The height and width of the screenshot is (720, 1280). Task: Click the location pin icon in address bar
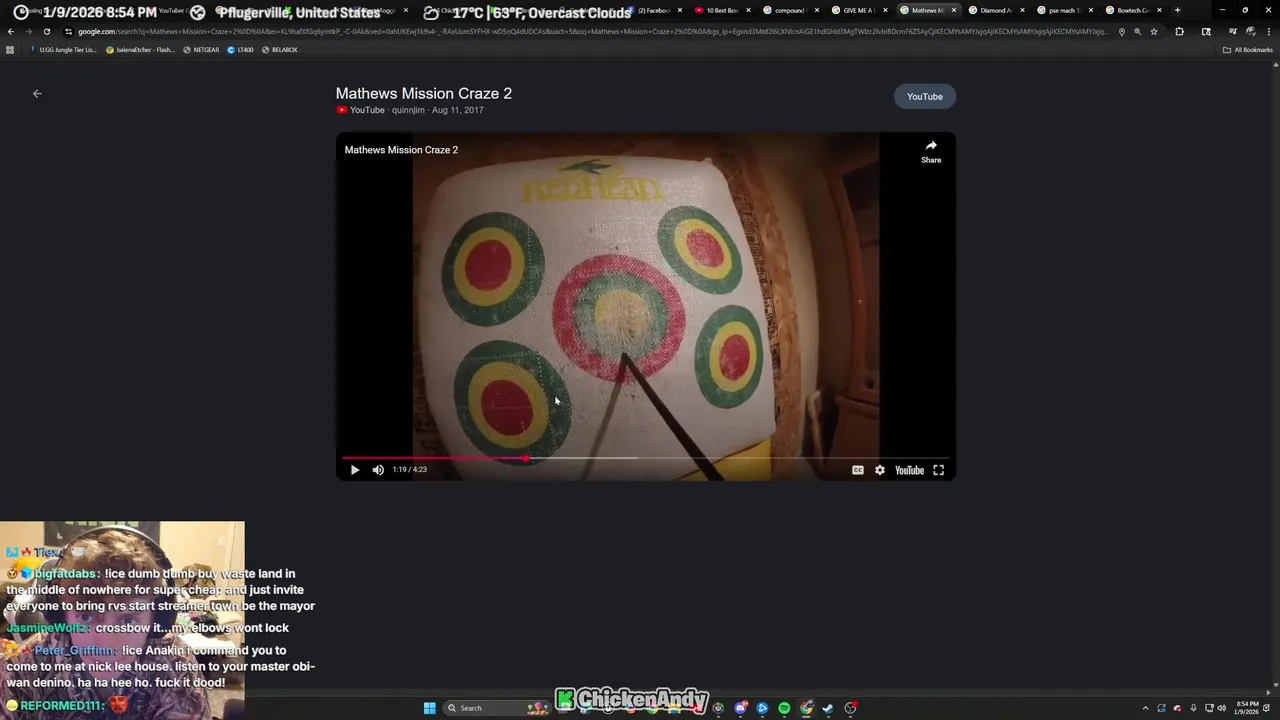[x=1121, y=31]
